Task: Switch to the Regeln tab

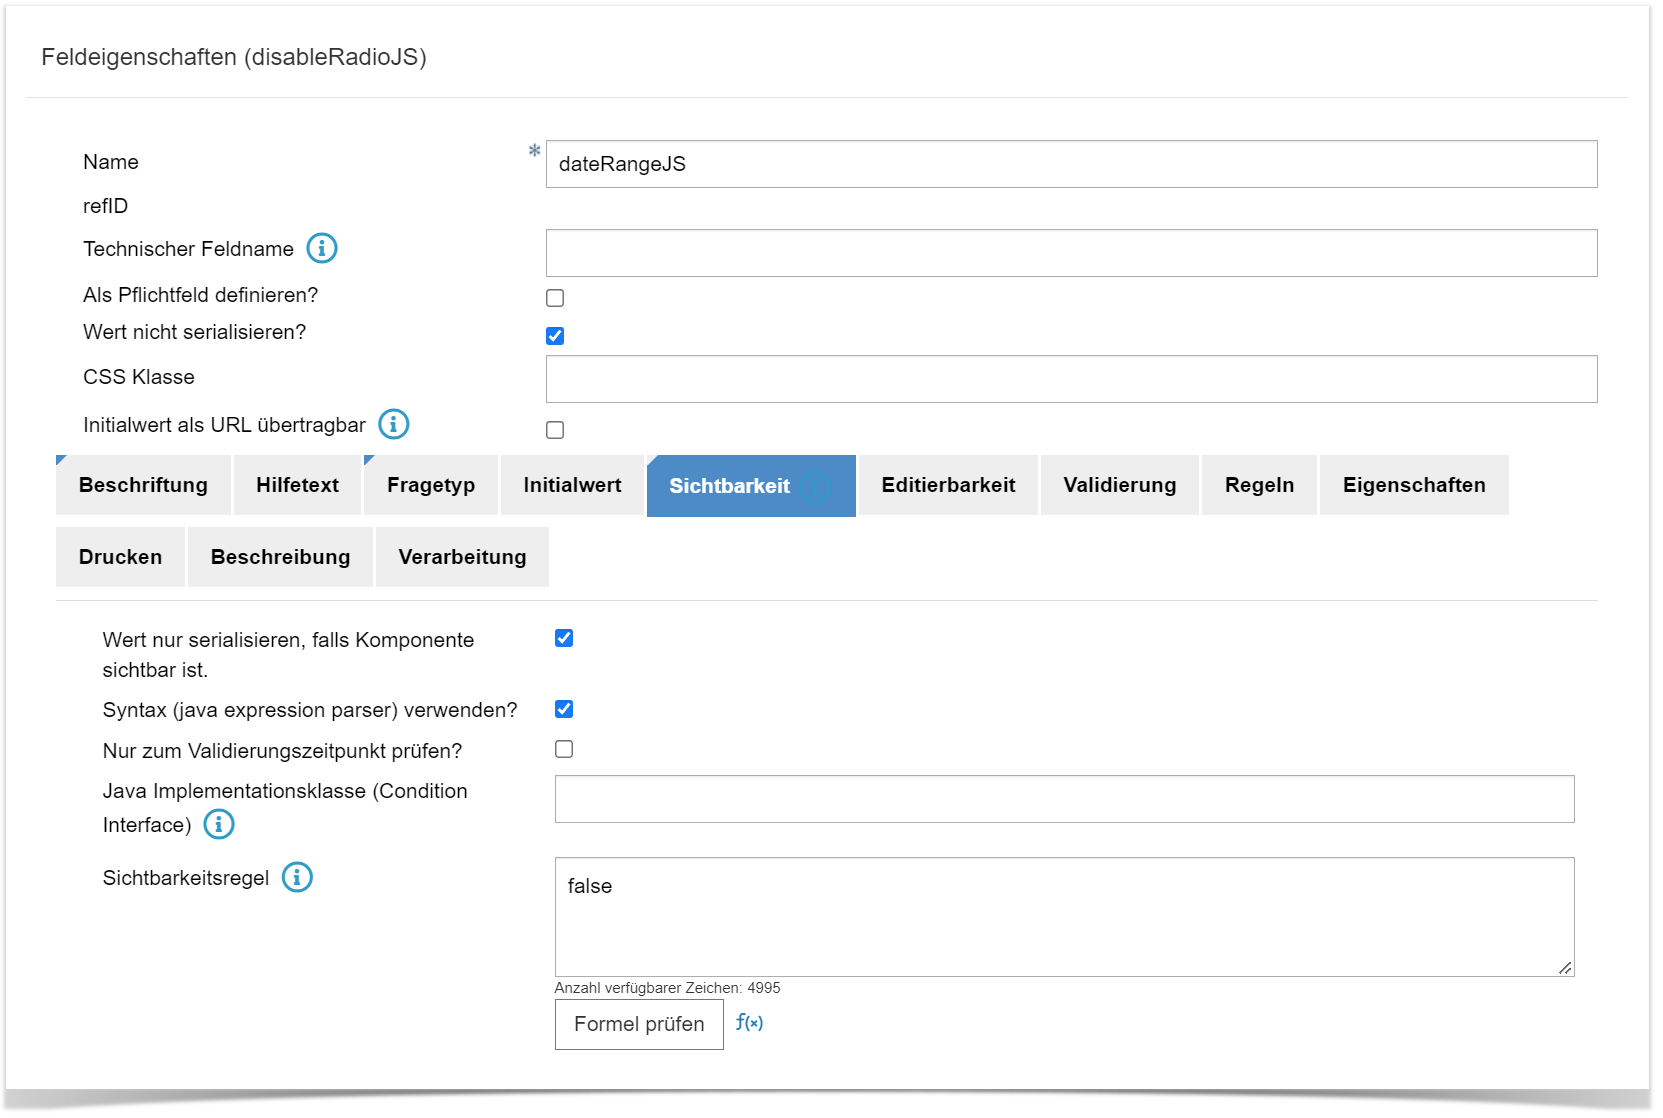Action: tap(1258, 485)
